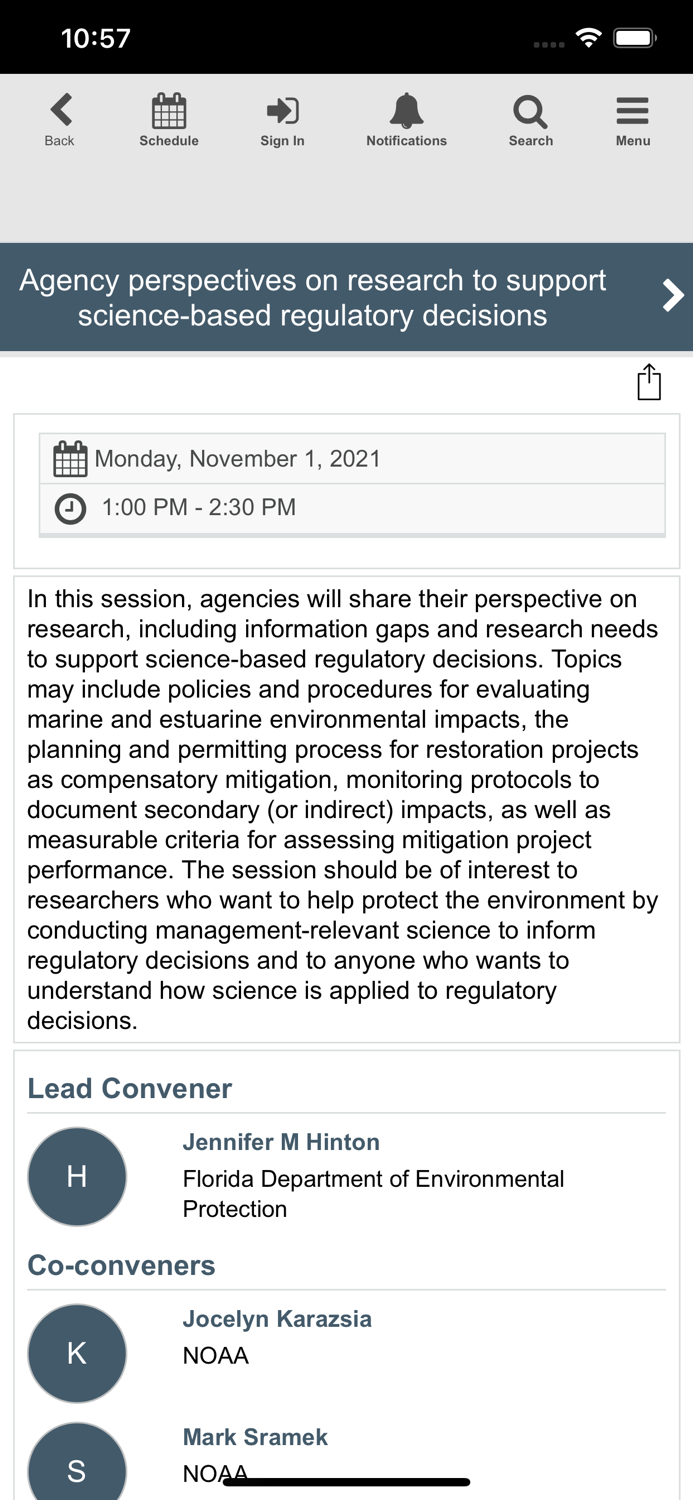Tap the H avatar circle
Viewport: 693px width, 1500px height.
[x=77, y=1177]
